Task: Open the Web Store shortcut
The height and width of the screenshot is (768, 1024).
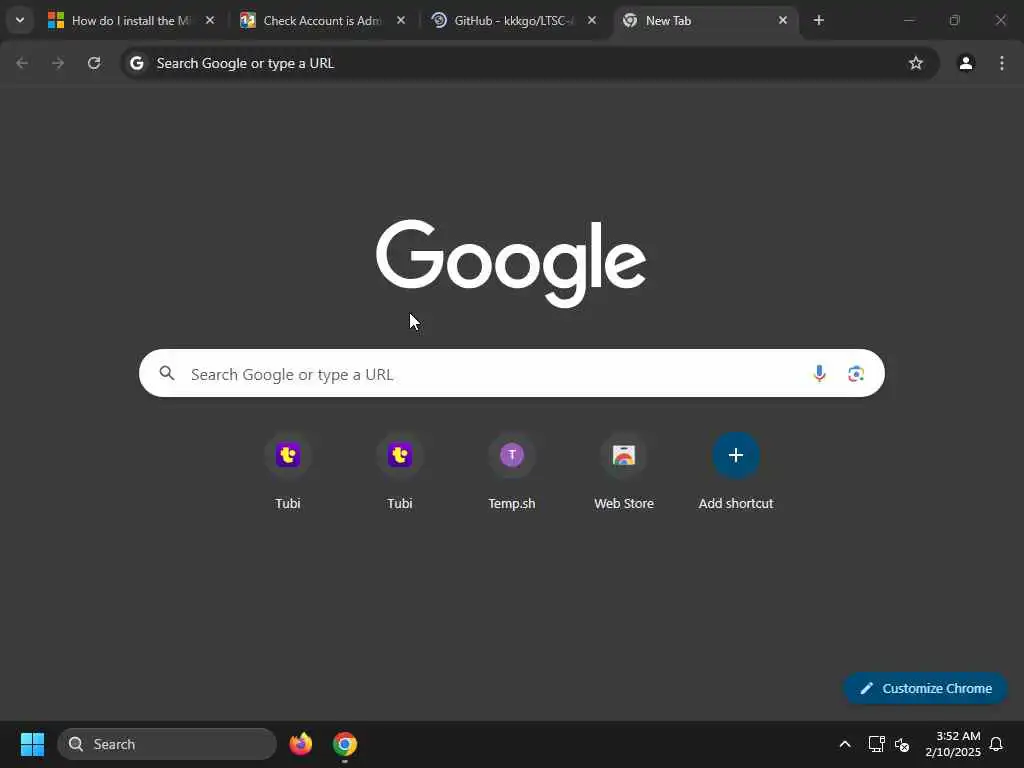Action: pos(624,472)
